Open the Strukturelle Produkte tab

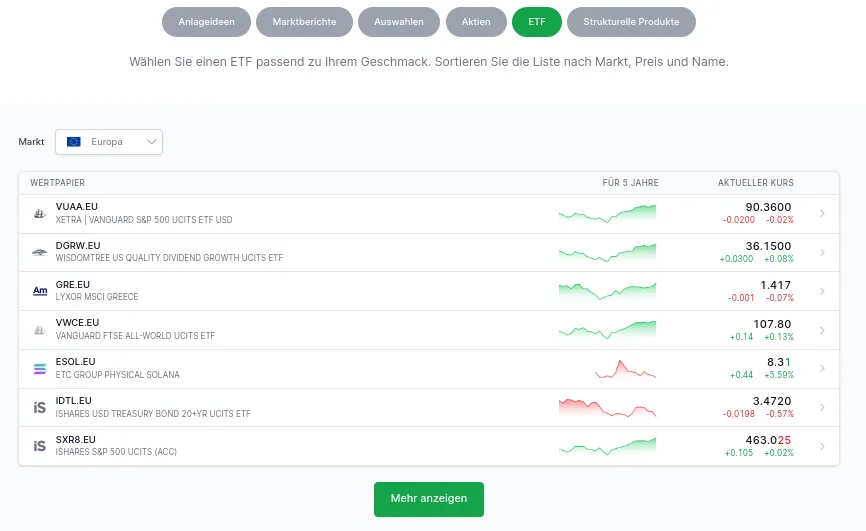tap(631, 22)
